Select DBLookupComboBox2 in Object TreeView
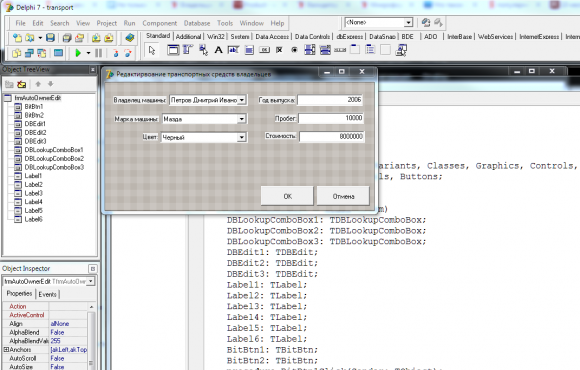Screen dimensions: 580x370 pyautogui.click(x=54, y=158)
